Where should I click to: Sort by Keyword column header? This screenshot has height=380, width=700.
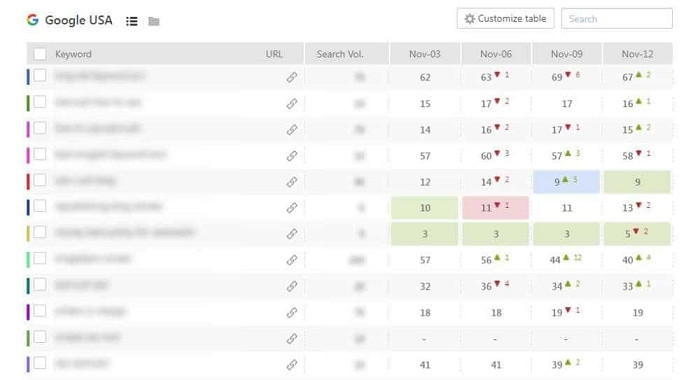click(73, 54)
